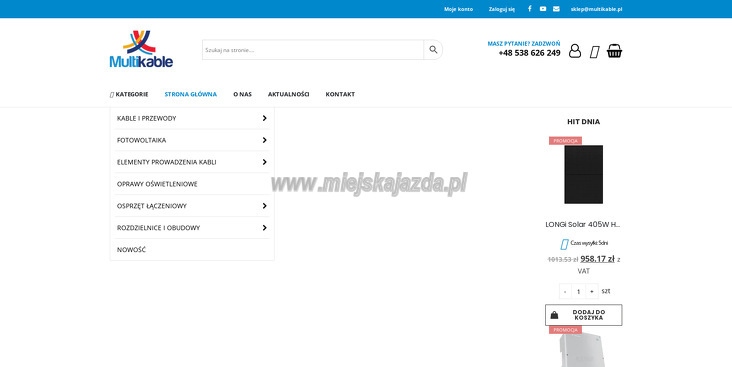Open the user account icon
This screenshot has height=367, width=732.
coord(575,51)
